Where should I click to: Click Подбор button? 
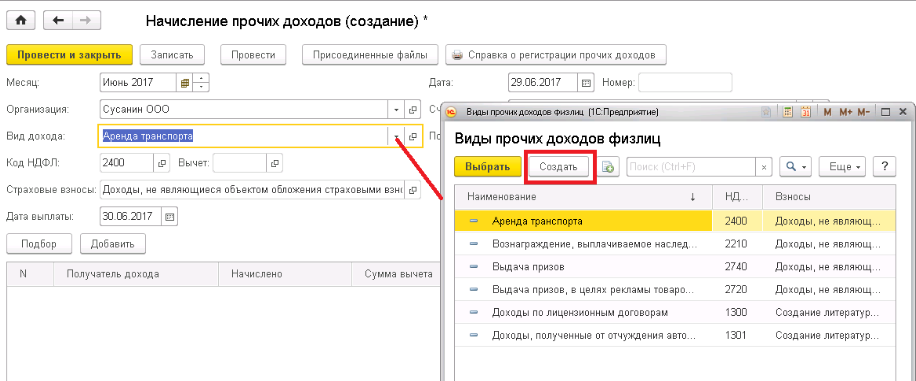tap(39, 244)
